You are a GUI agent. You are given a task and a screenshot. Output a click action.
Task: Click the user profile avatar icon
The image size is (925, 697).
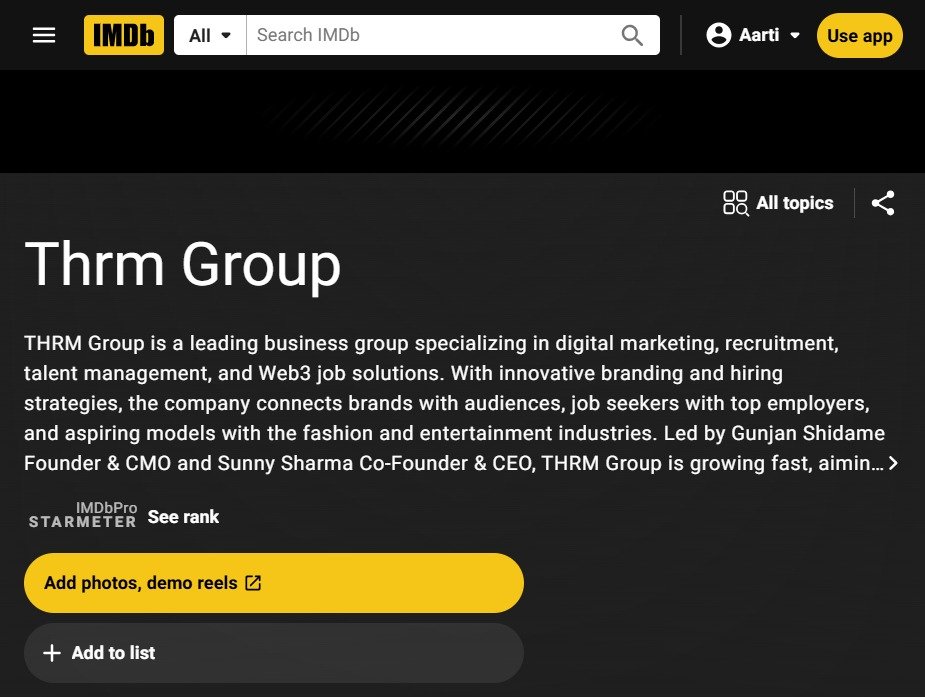(x=718, y=34)
